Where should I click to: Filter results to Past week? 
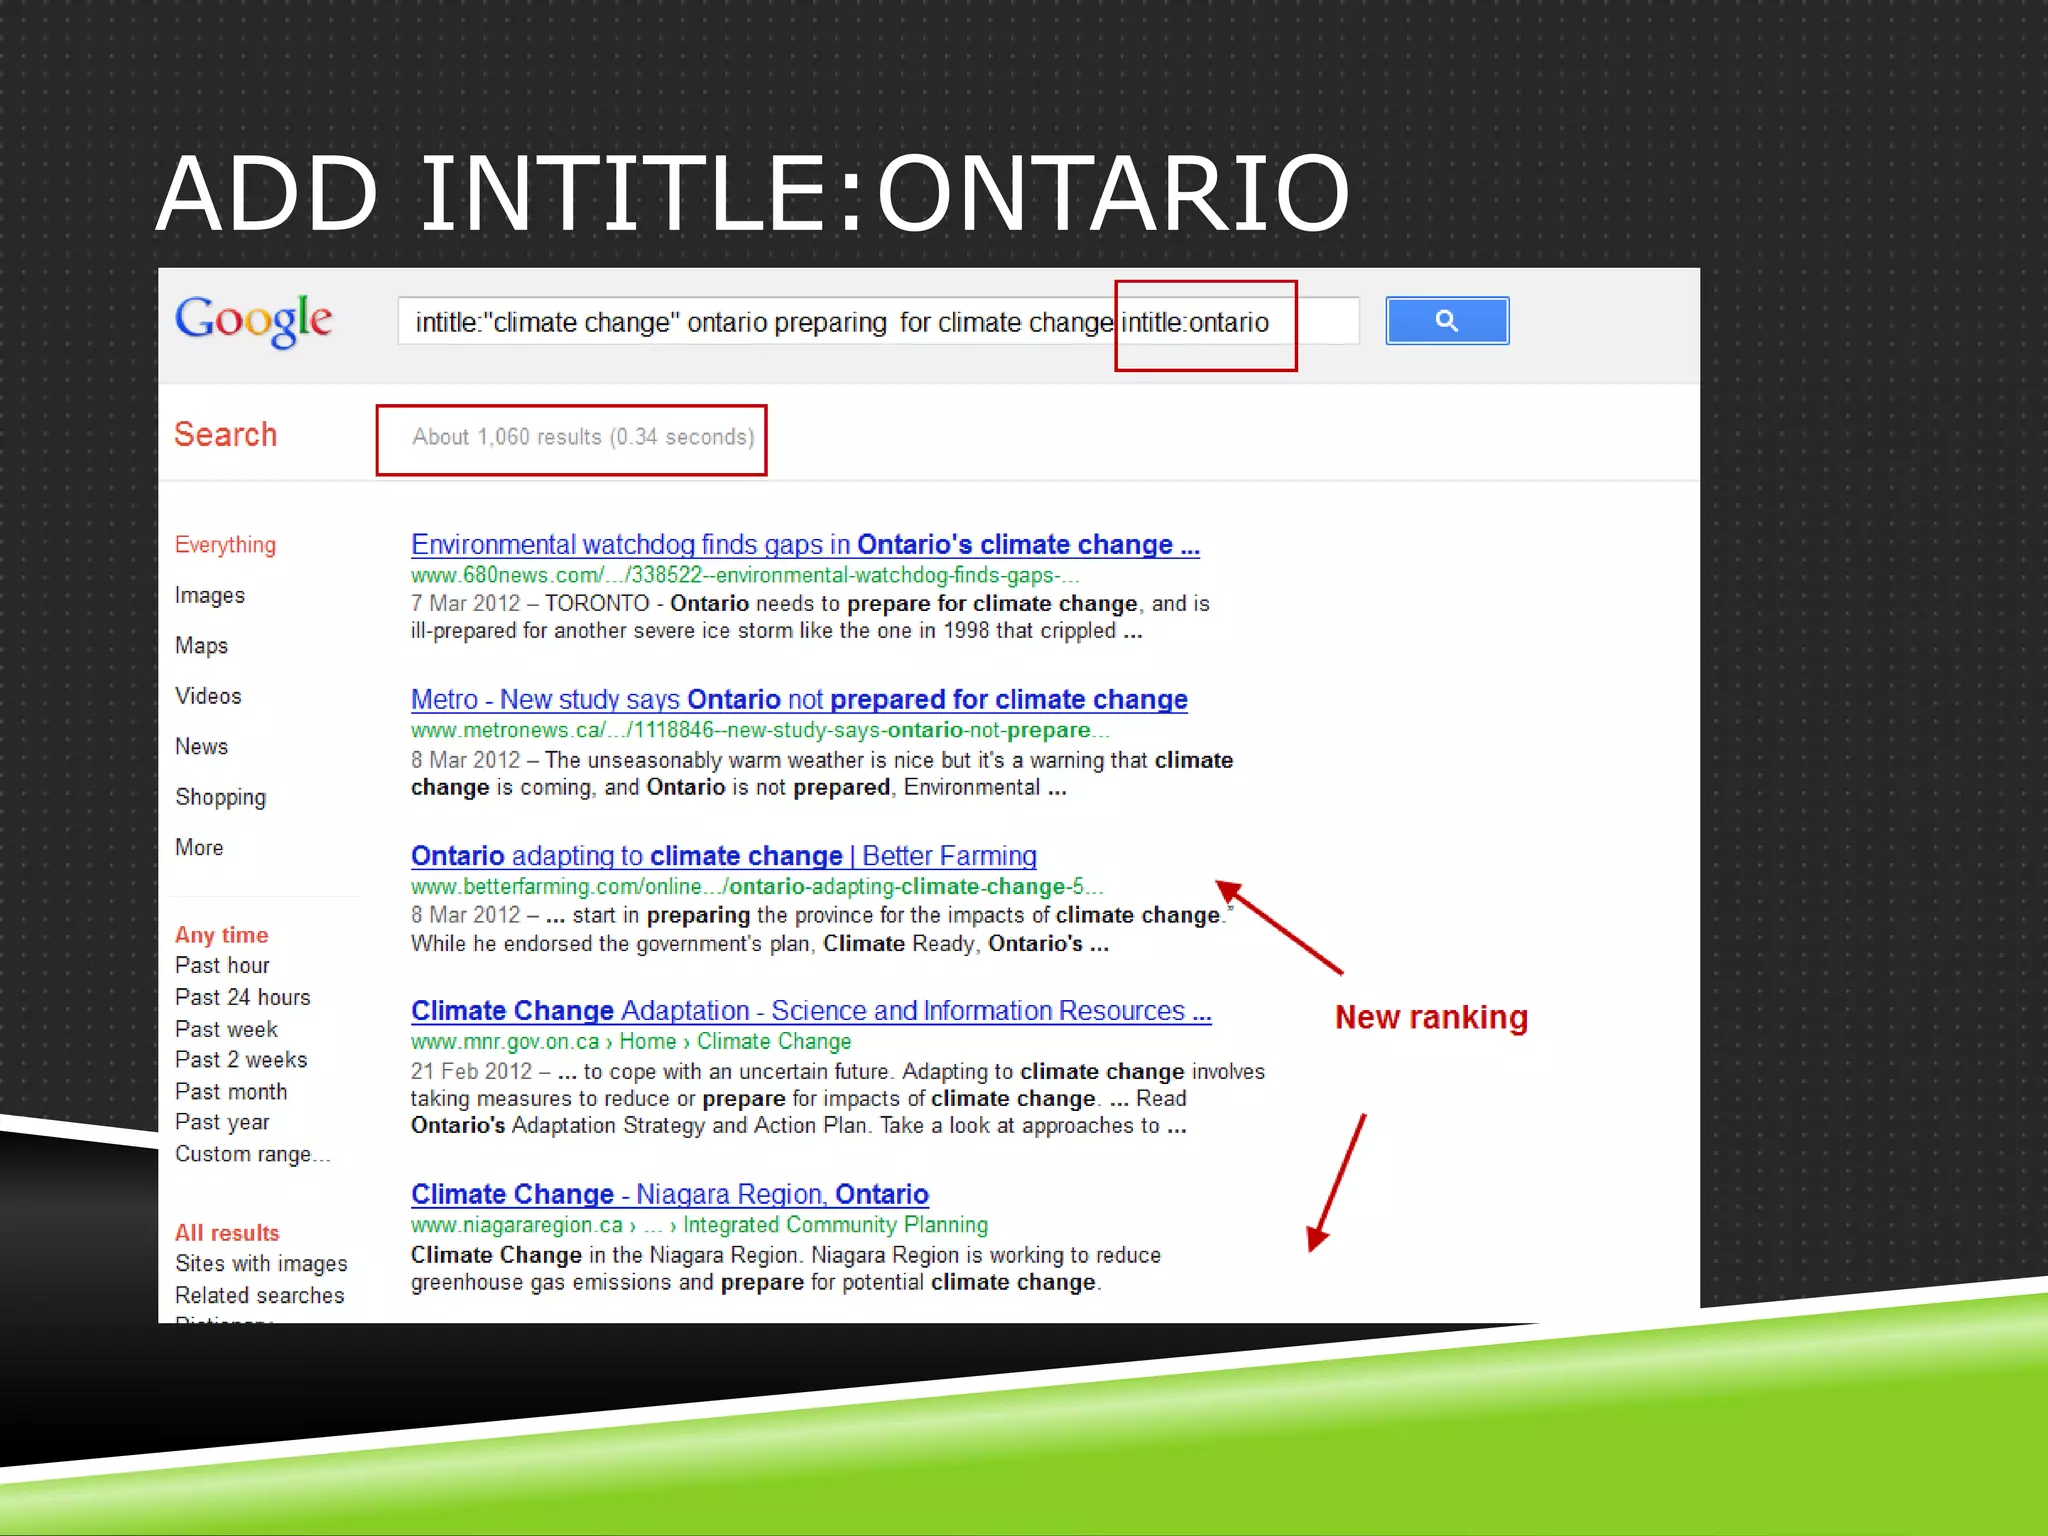[226, 1029]
